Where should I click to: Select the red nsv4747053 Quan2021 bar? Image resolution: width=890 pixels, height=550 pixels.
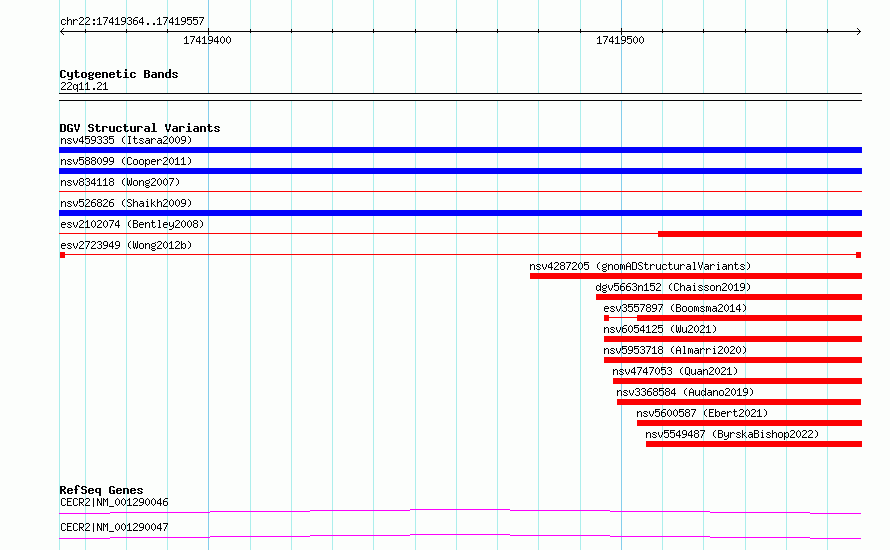737,381
